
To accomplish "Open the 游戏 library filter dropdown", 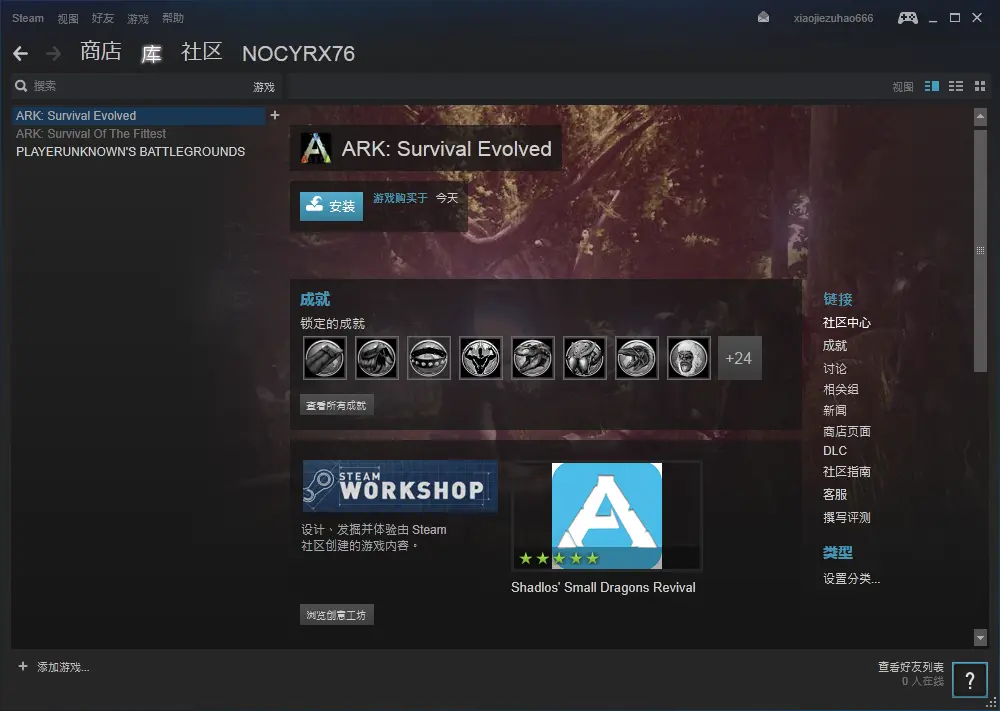I will (x=263, y=87).
